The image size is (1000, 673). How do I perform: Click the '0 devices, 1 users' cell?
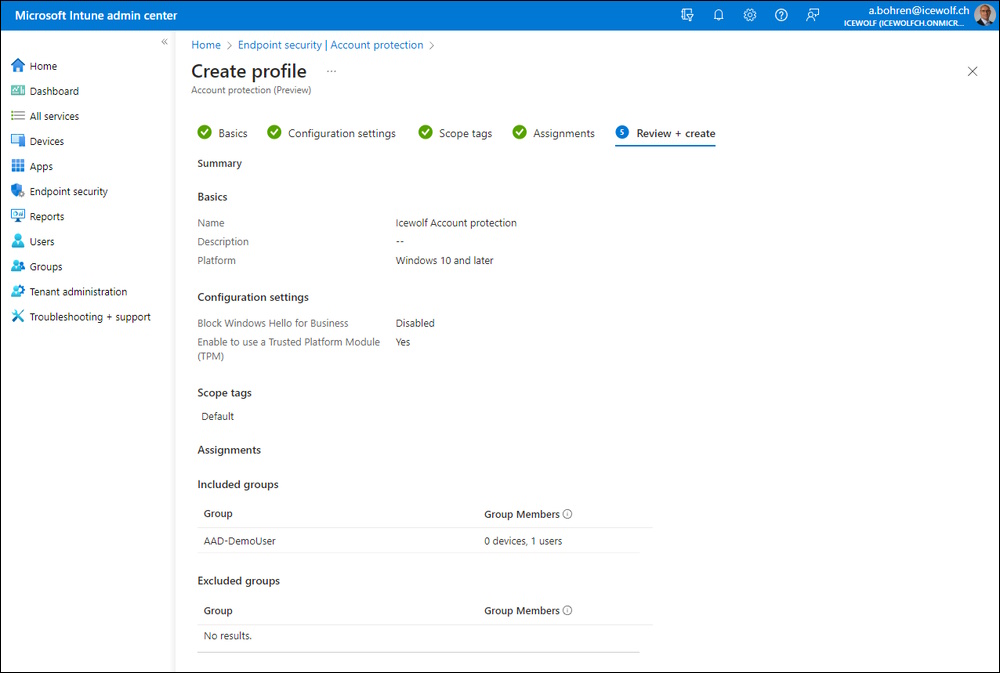click(x=523, y=541)
